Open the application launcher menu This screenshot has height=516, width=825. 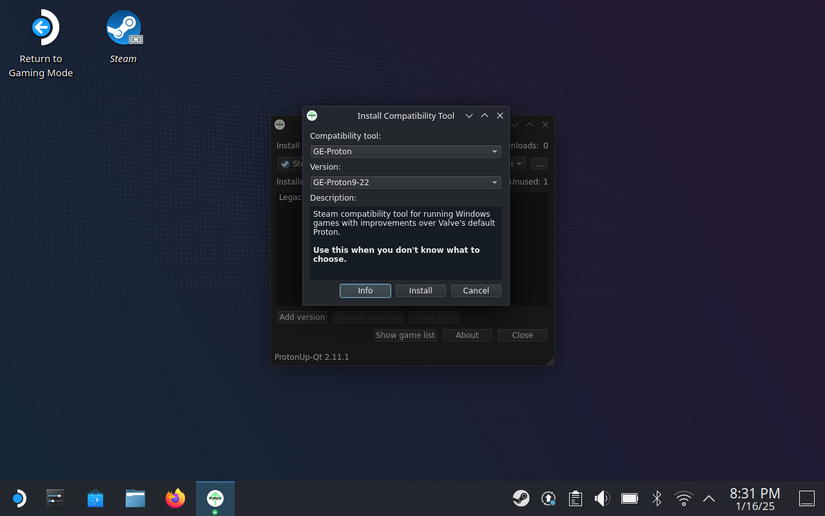tap(18, 498)
